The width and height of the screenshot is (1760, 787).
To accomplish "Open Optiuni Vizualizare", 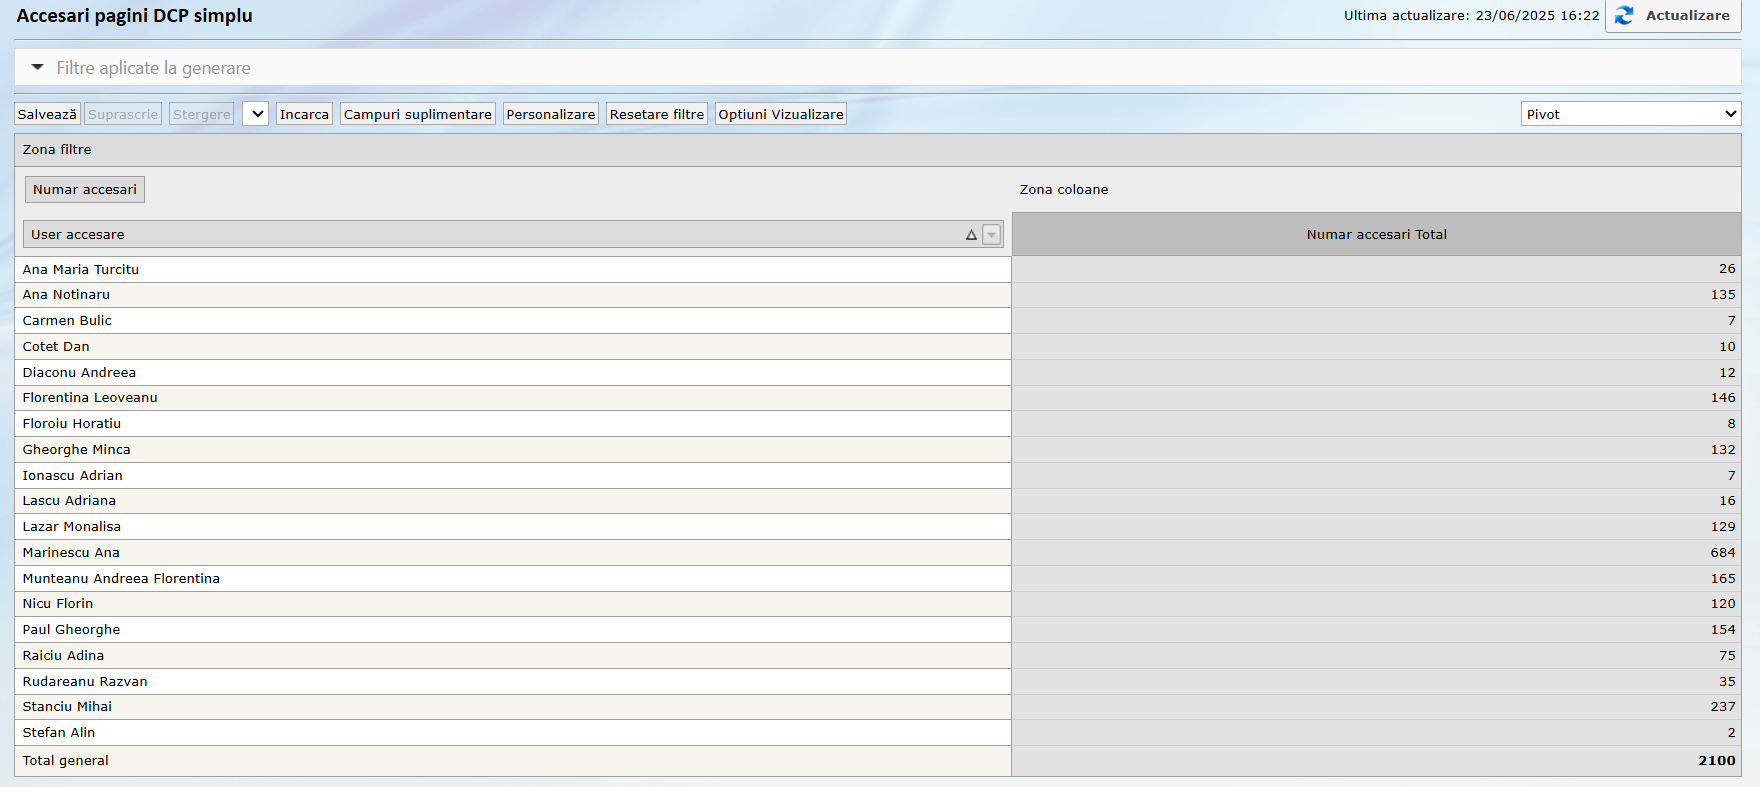I will tap(780, 114).
